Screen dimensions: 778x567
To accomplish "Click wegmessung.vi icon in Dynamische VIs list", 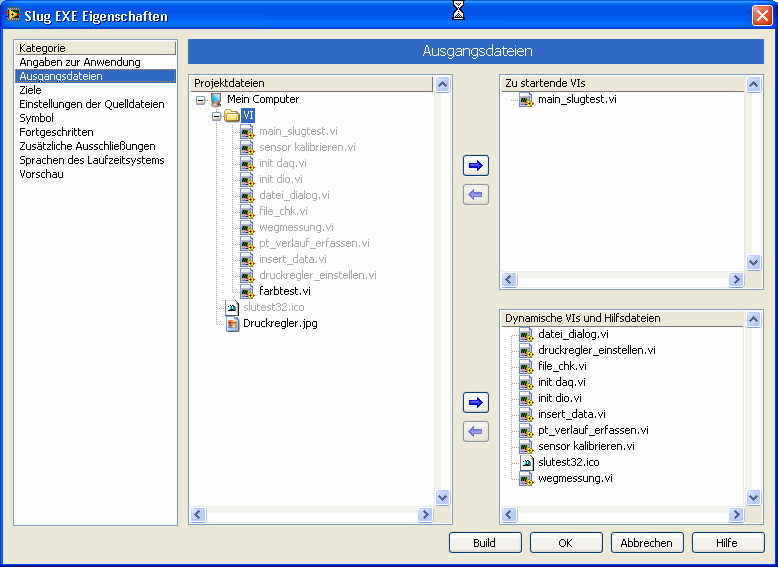I will click(526, 479).
